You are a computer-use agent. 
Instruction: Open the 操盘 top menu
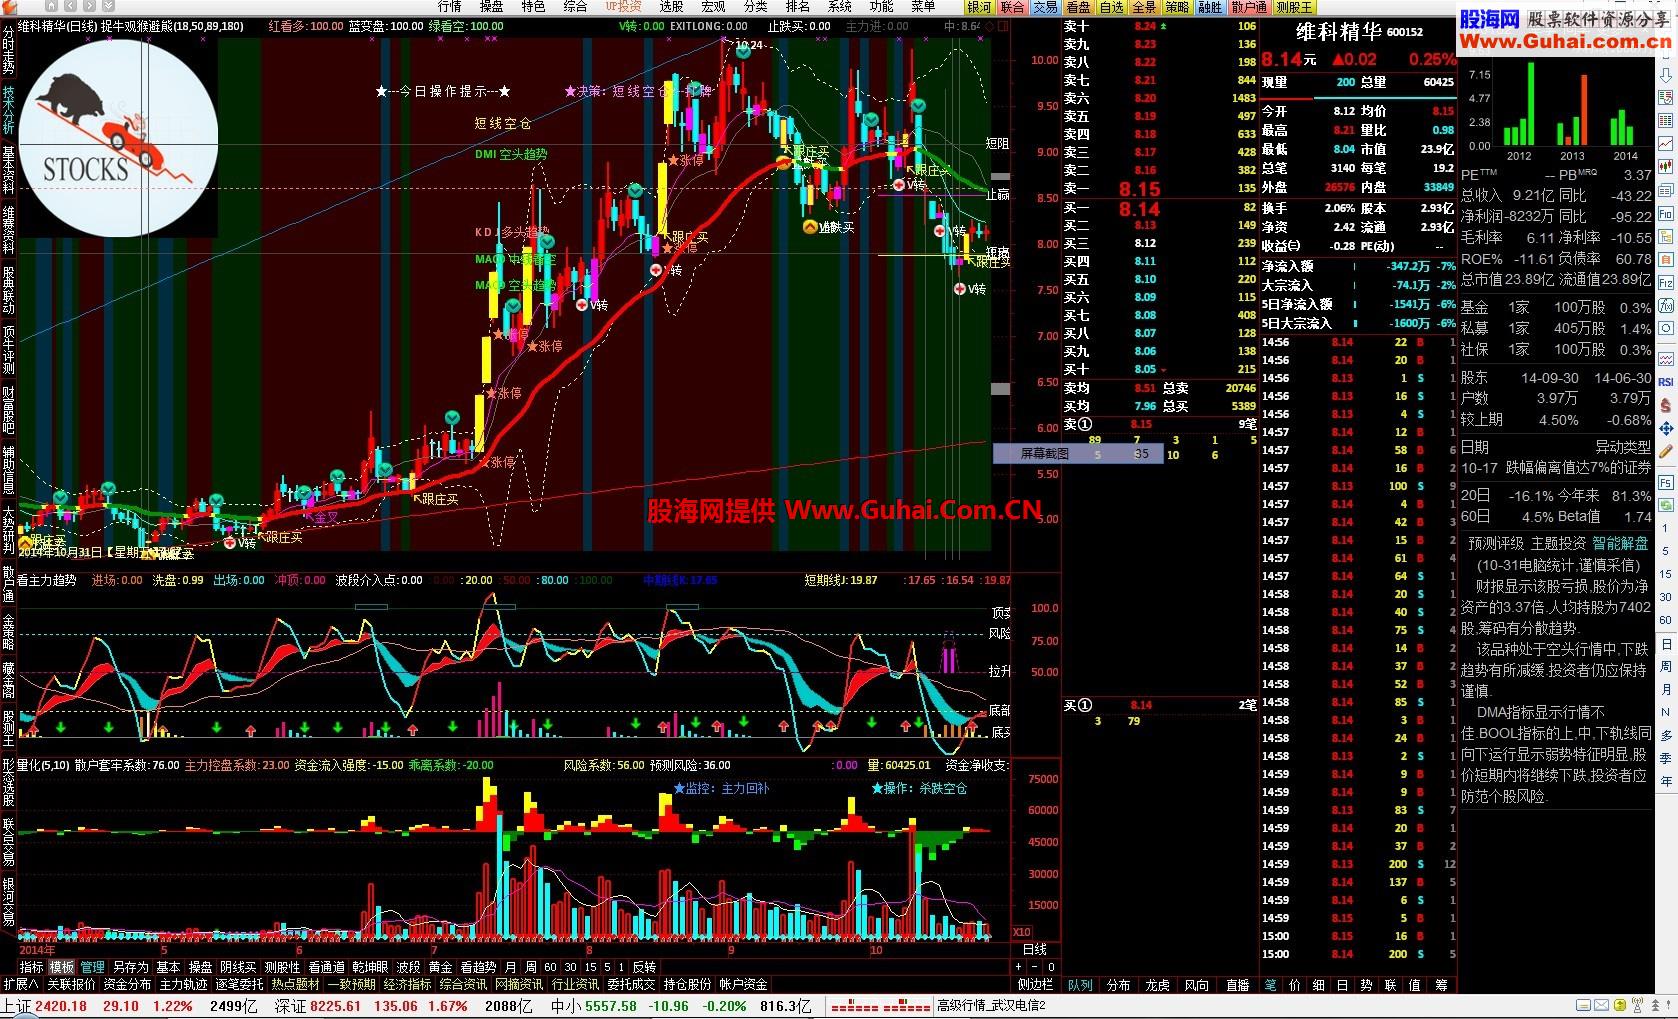(x=492, y=7)
